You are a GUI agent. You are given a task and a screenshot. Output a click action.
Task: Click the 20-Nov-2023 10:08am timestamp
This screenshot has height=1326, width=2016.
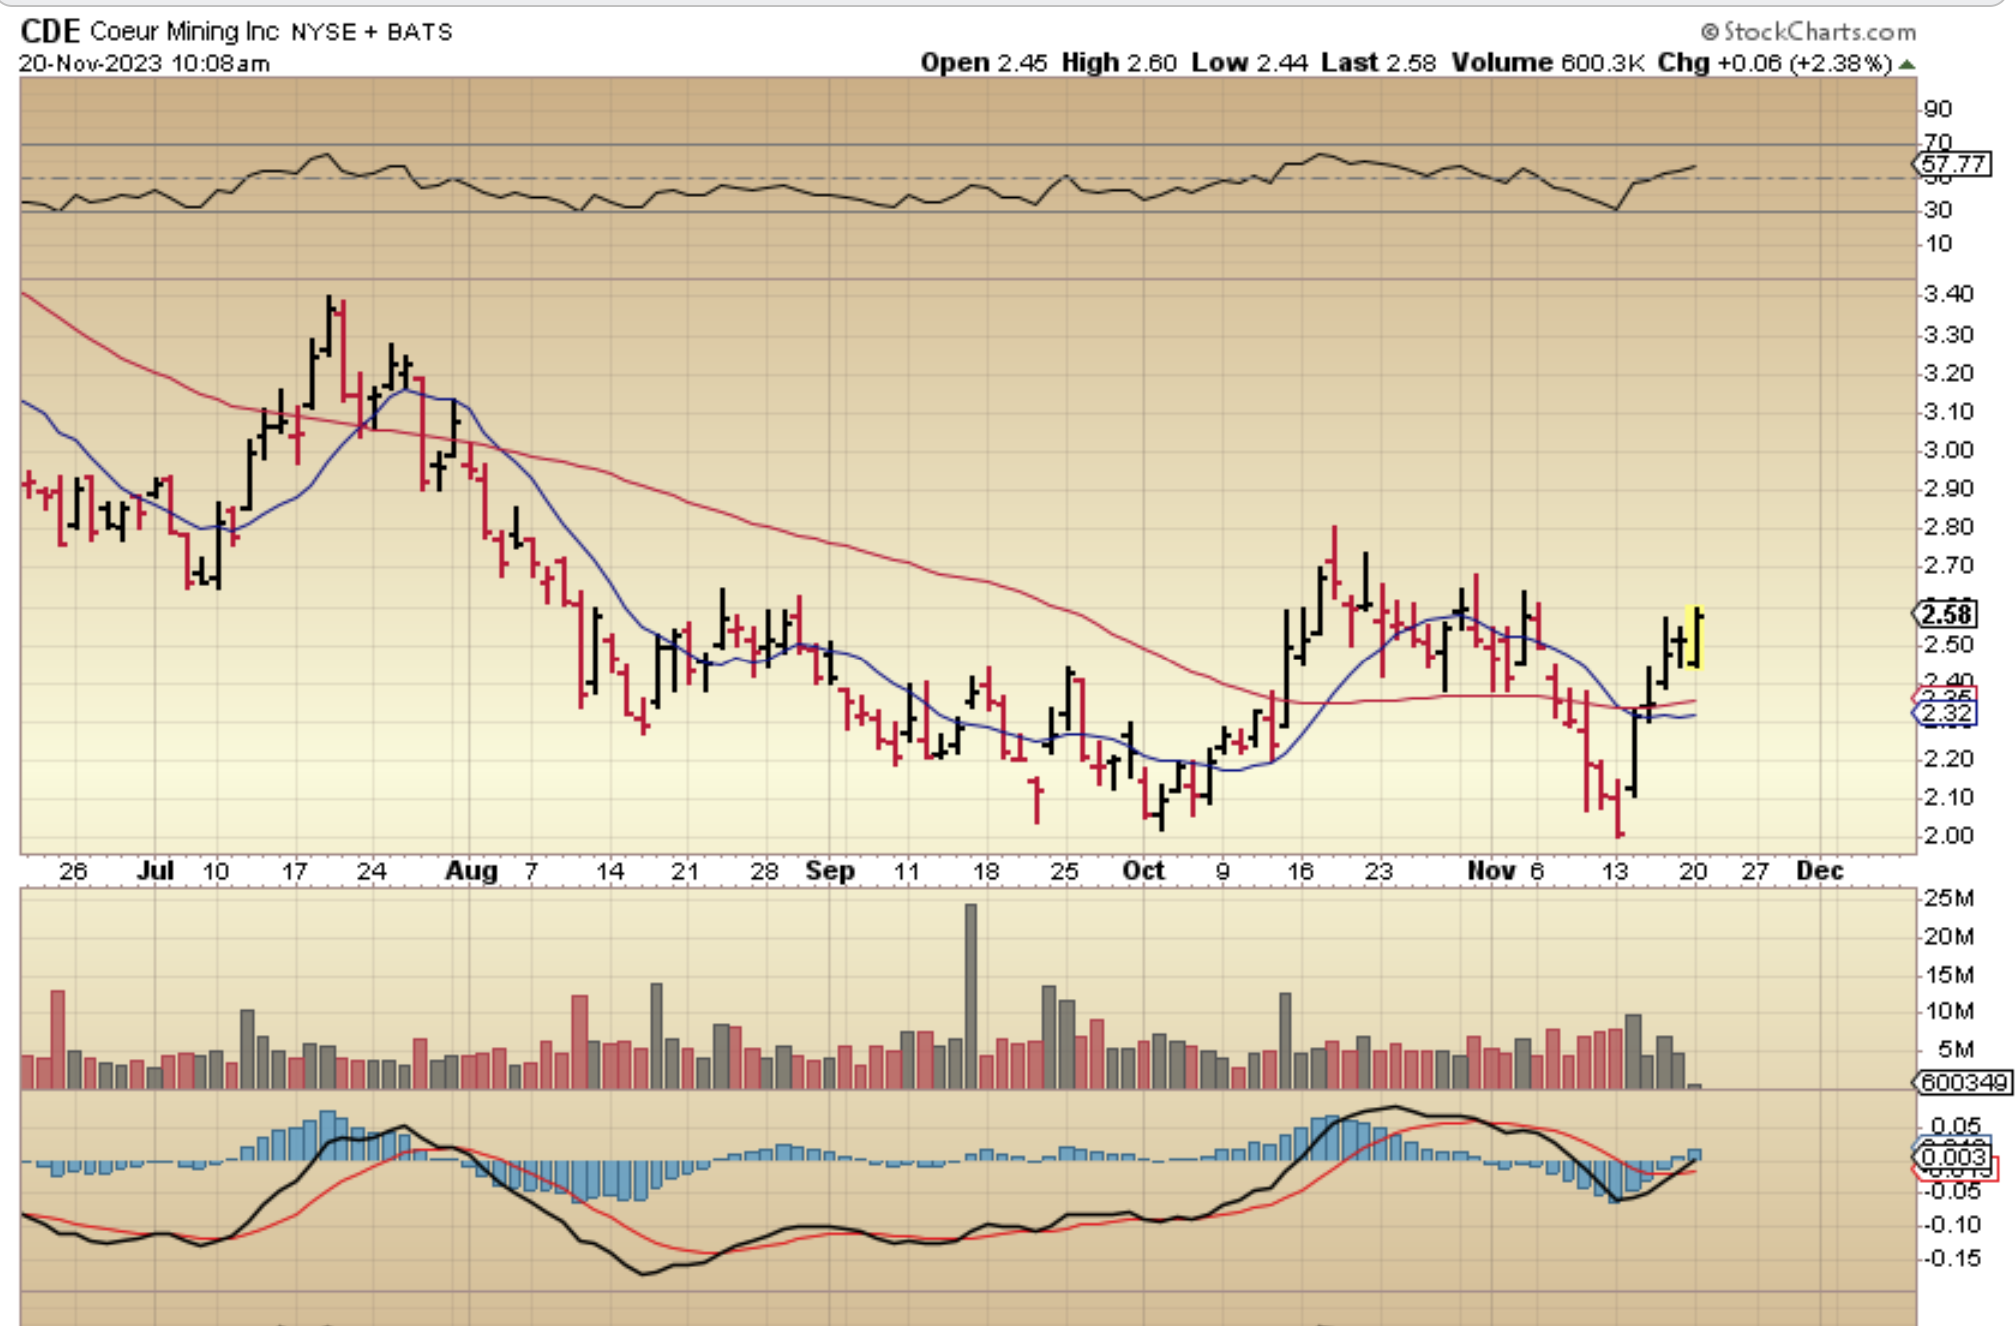(x=144, y=63)
